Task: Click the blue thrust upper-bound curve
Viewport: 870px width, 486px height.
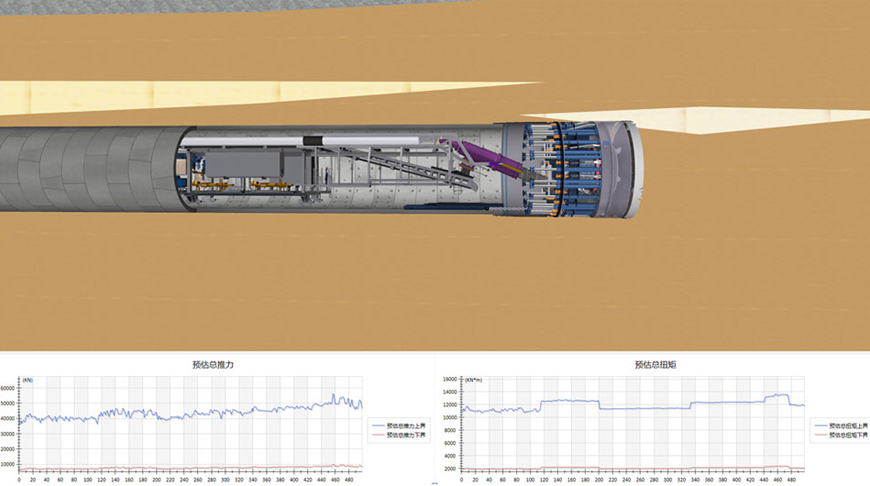Action: pyautogui.click(x=200, y=413)
